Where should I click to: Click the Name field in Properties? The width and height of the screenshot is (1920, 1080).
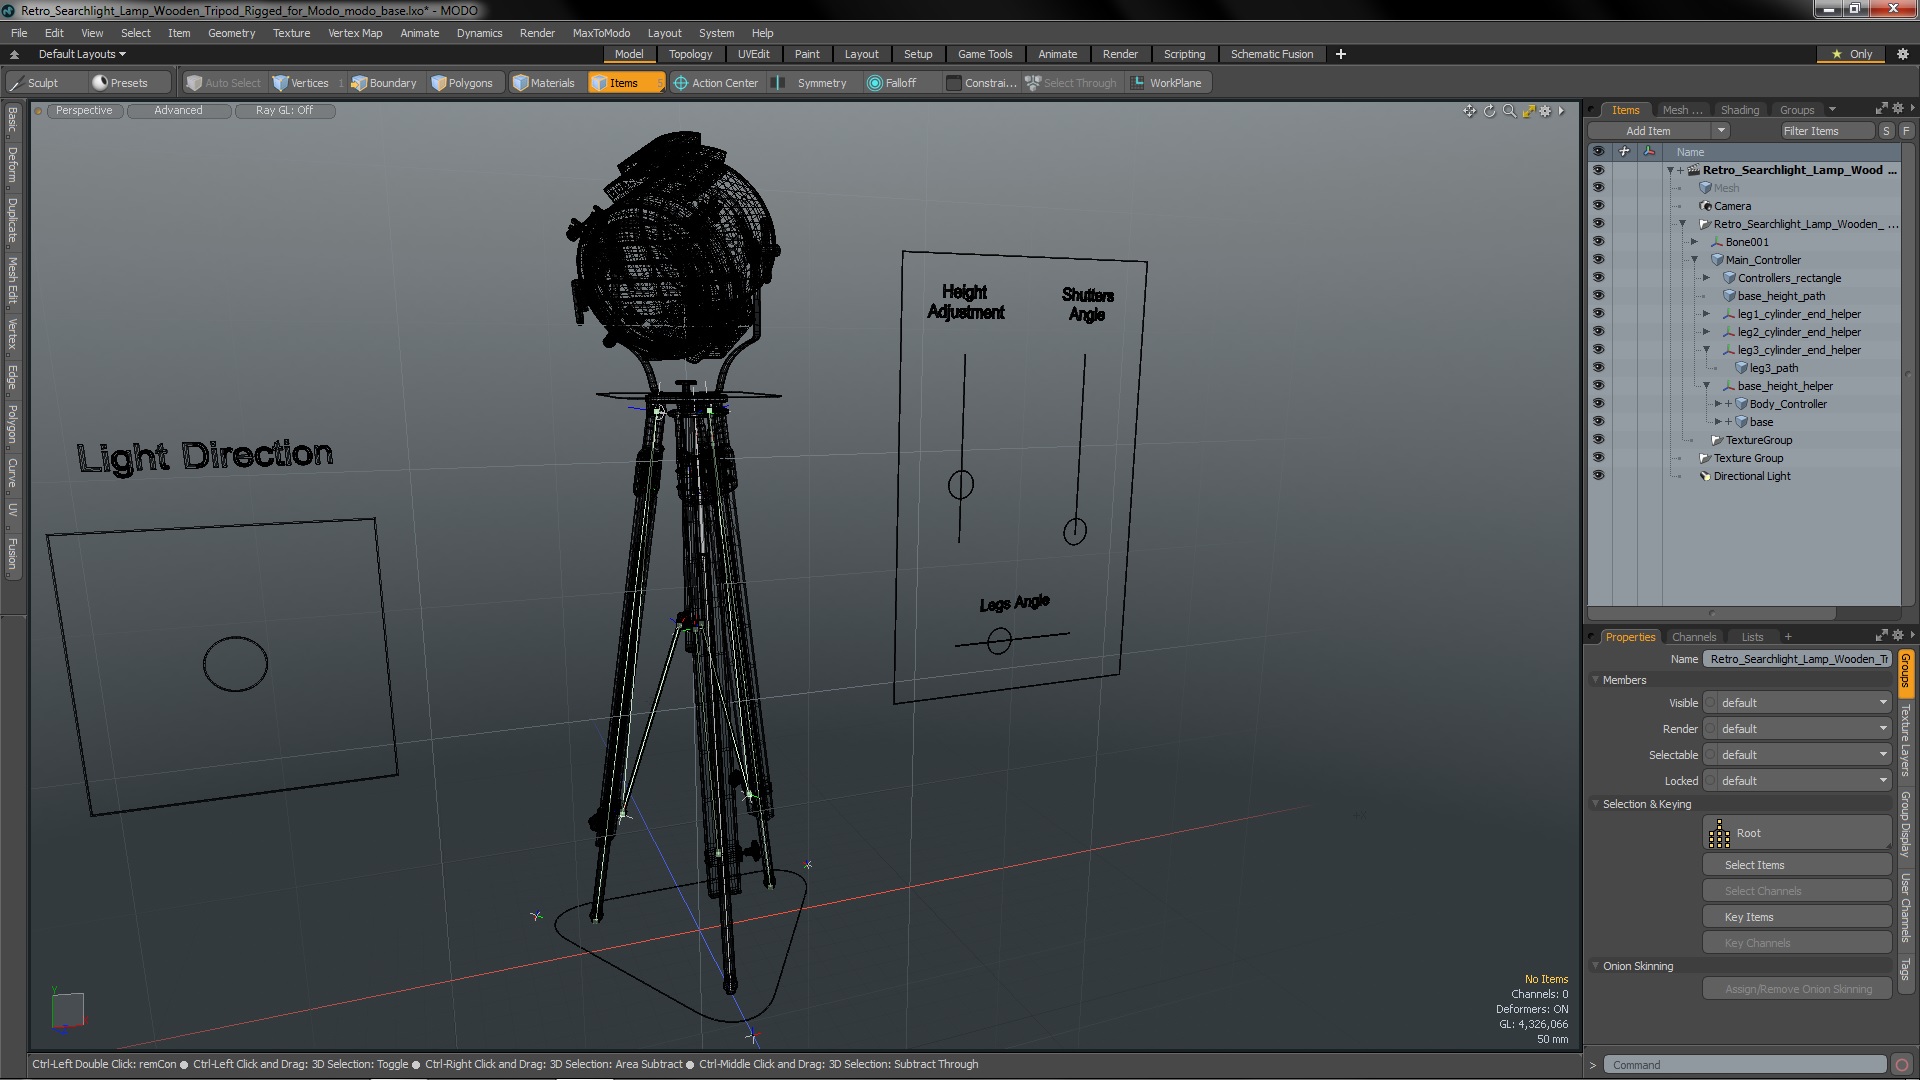(1798, 659)
